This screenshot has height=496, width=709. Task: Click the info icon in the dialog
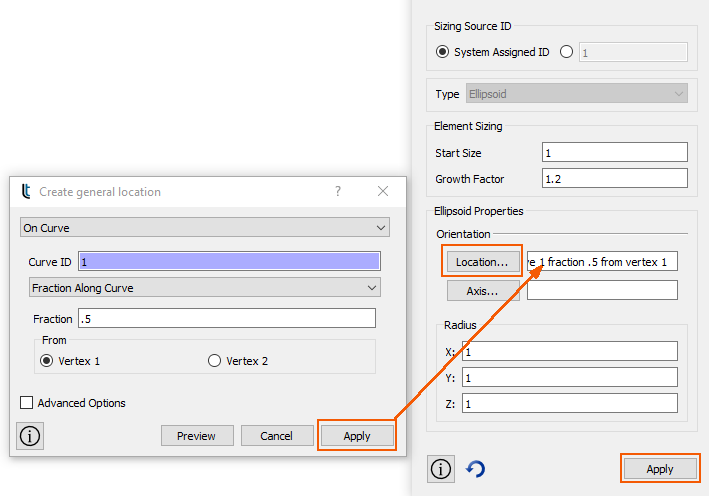31,436
